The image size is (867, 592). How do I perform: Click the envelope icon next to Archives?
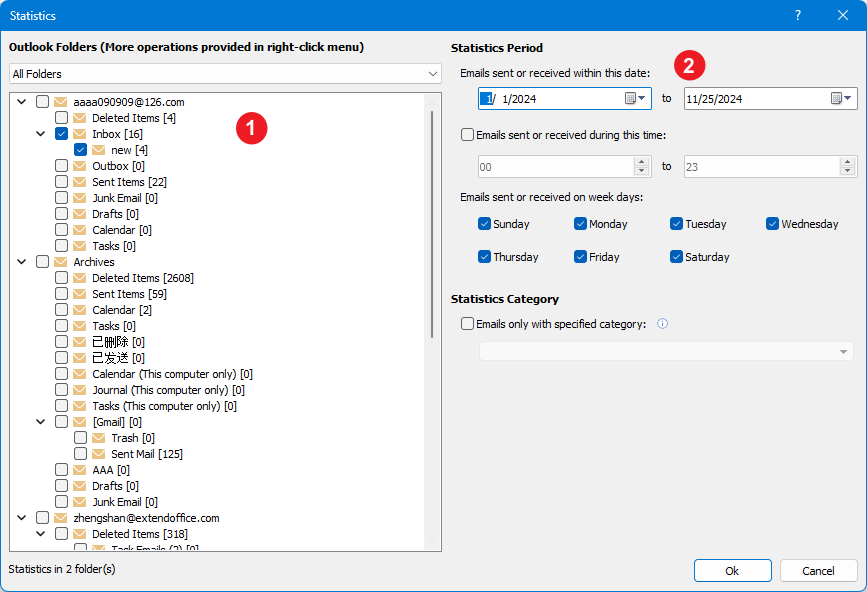pos(61,262)
